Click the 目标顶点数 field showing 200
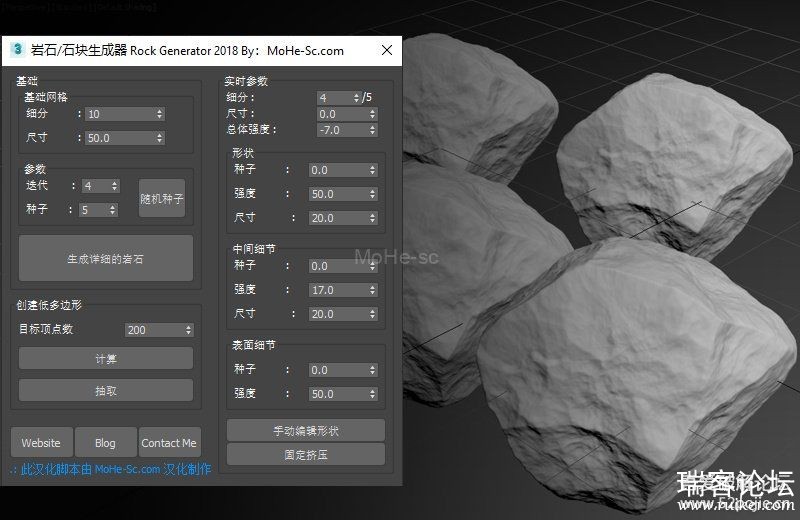800x520 pixels. (x=153, y=330)
